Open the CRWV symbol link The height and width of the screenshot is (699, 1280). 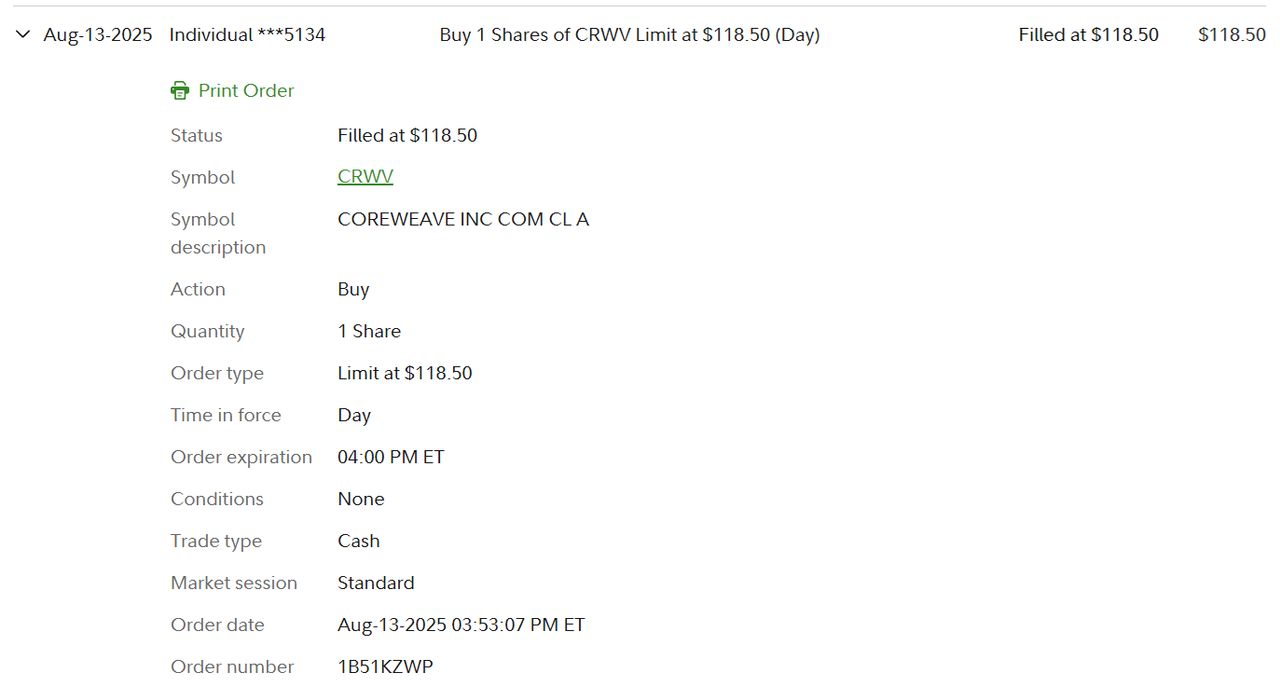pos(365,177)
